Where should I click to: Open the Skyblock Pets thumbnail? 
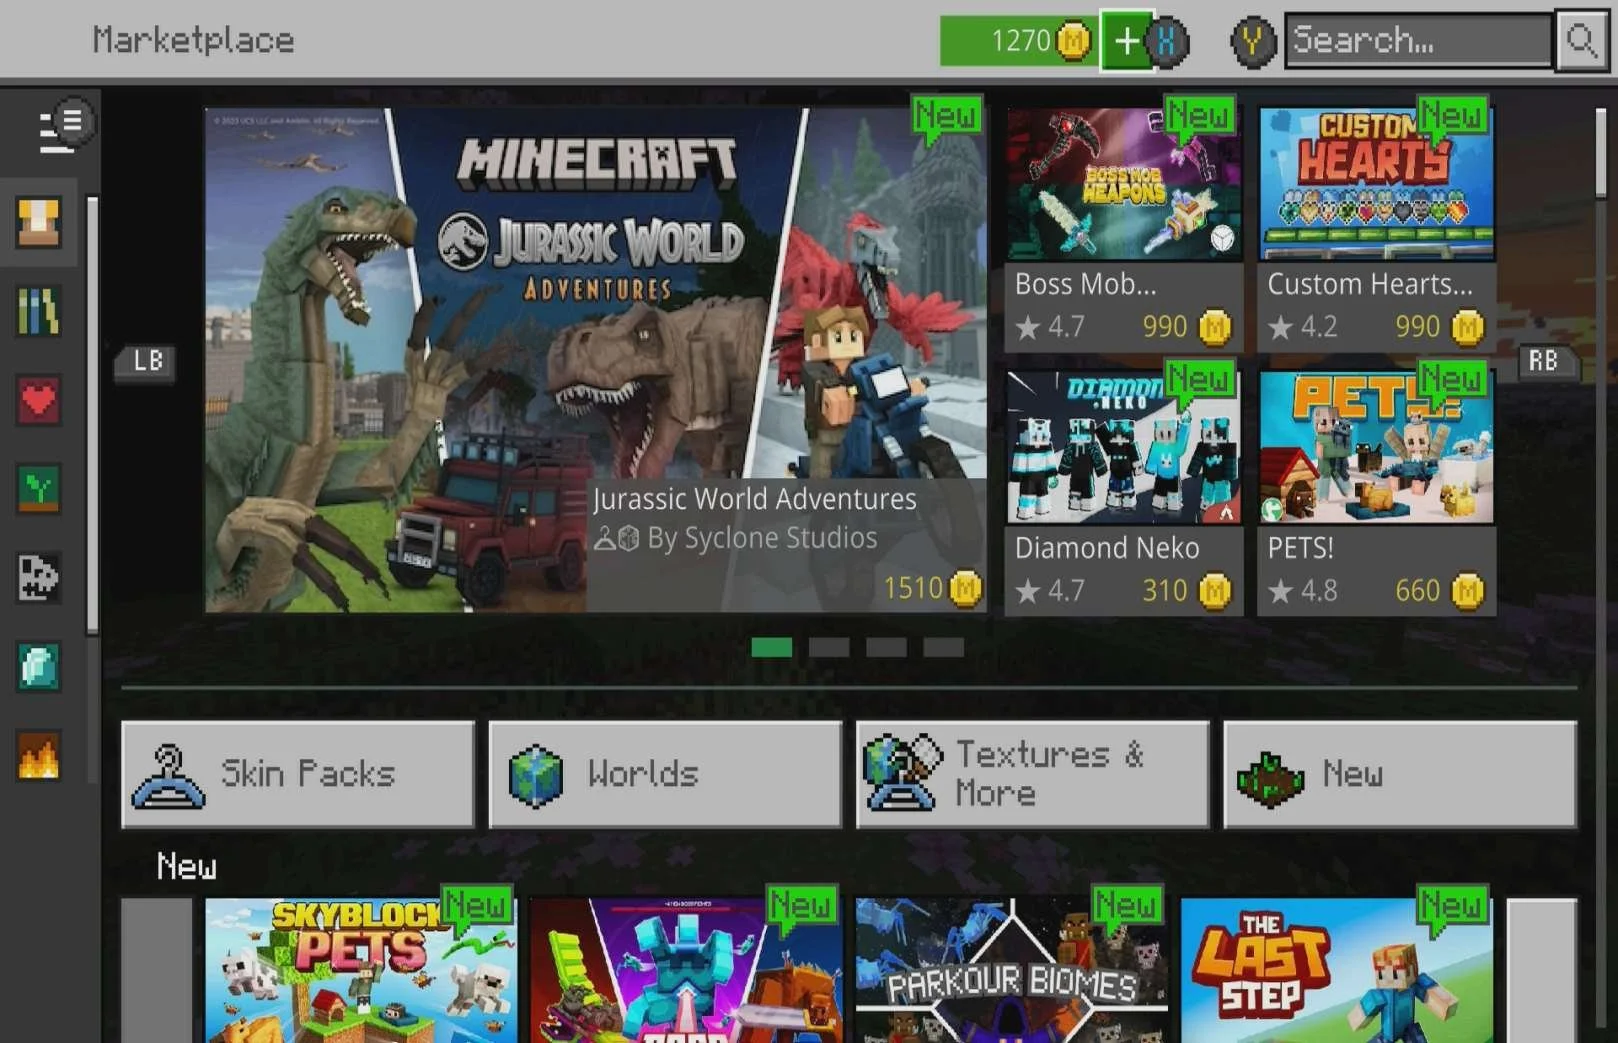coord(361,970)
